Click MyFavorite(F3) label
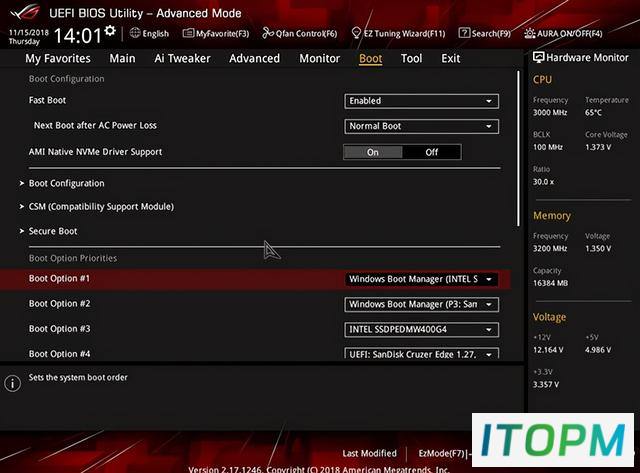The width and height of the screenshot is (640, 473). [x=222, y=33]
